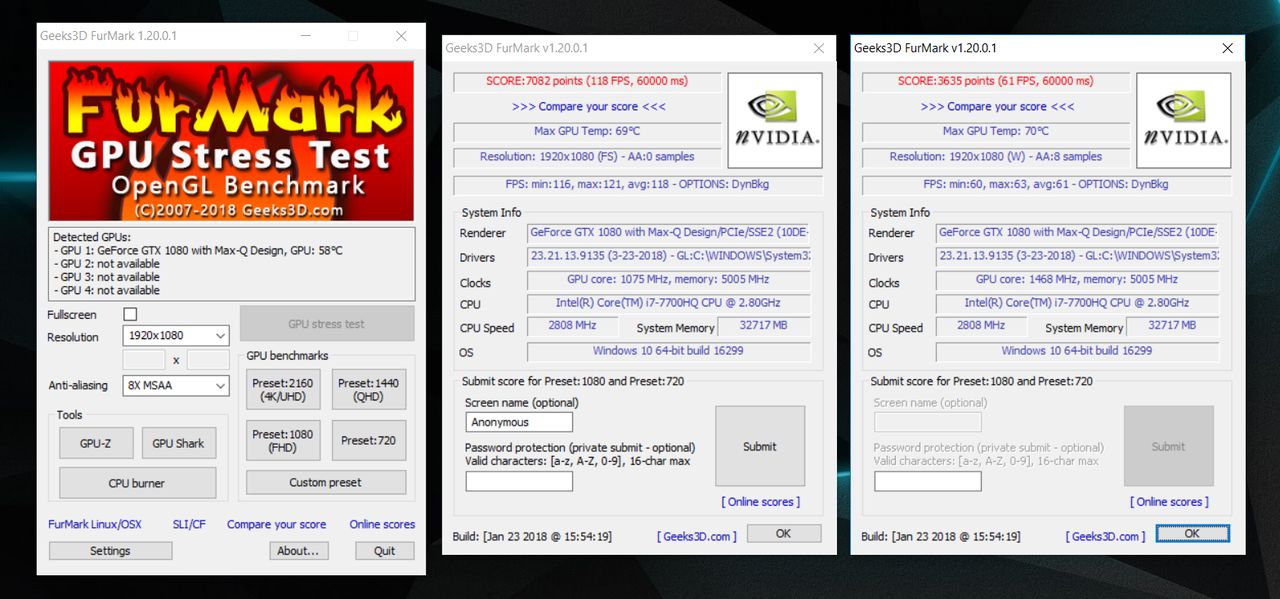Click Compare your score in 3635 points dialog
The image size is (1280, 599).
point(998,106)
